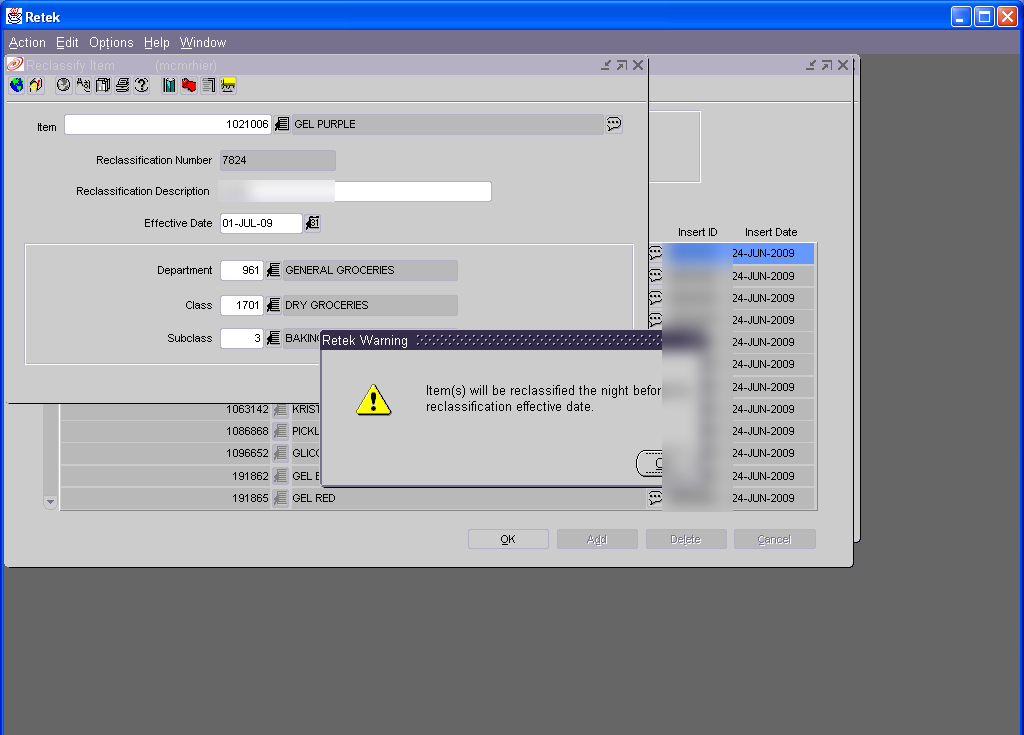Open the Help menu
The width and height of the screenshot is (1024, 735).
(157, 42)
